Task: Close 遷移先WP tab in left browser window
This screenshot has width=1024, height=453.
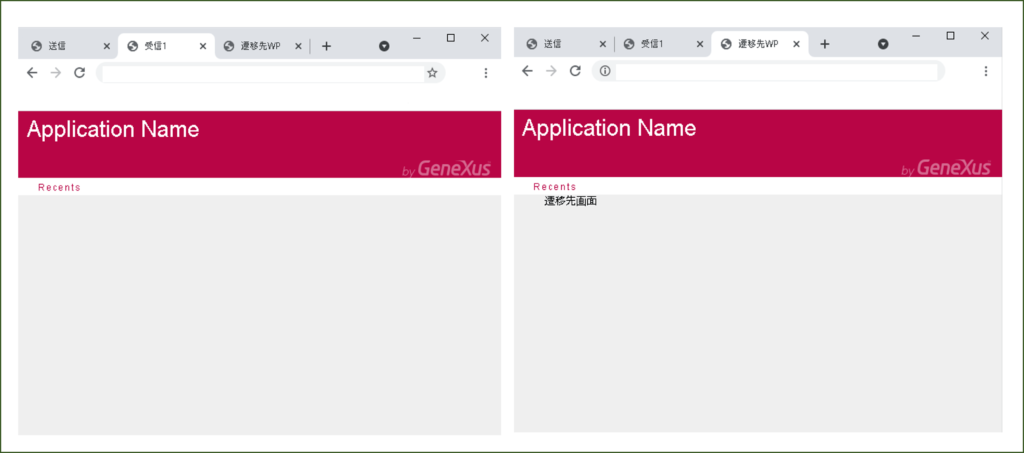Action: click(x=298, y=46)
